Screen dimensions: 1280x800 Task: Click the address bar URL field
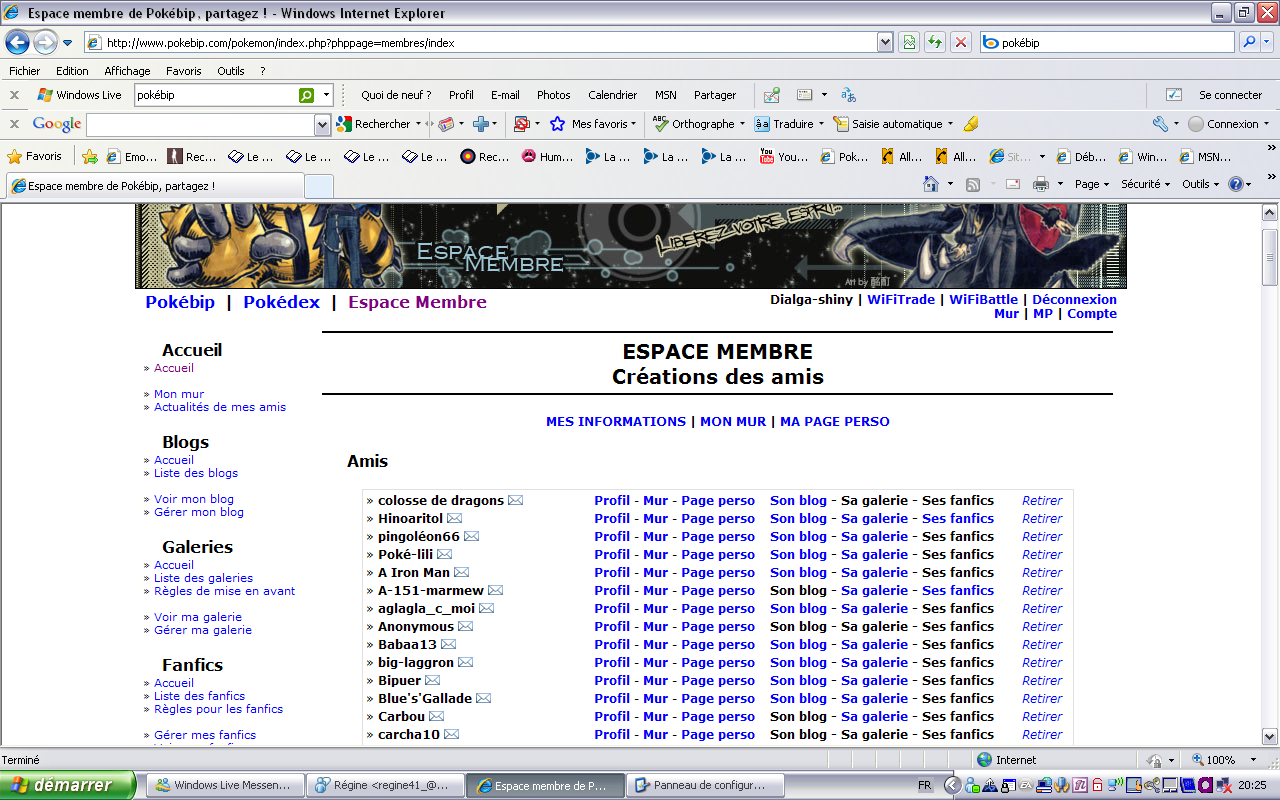click(480, 42)
